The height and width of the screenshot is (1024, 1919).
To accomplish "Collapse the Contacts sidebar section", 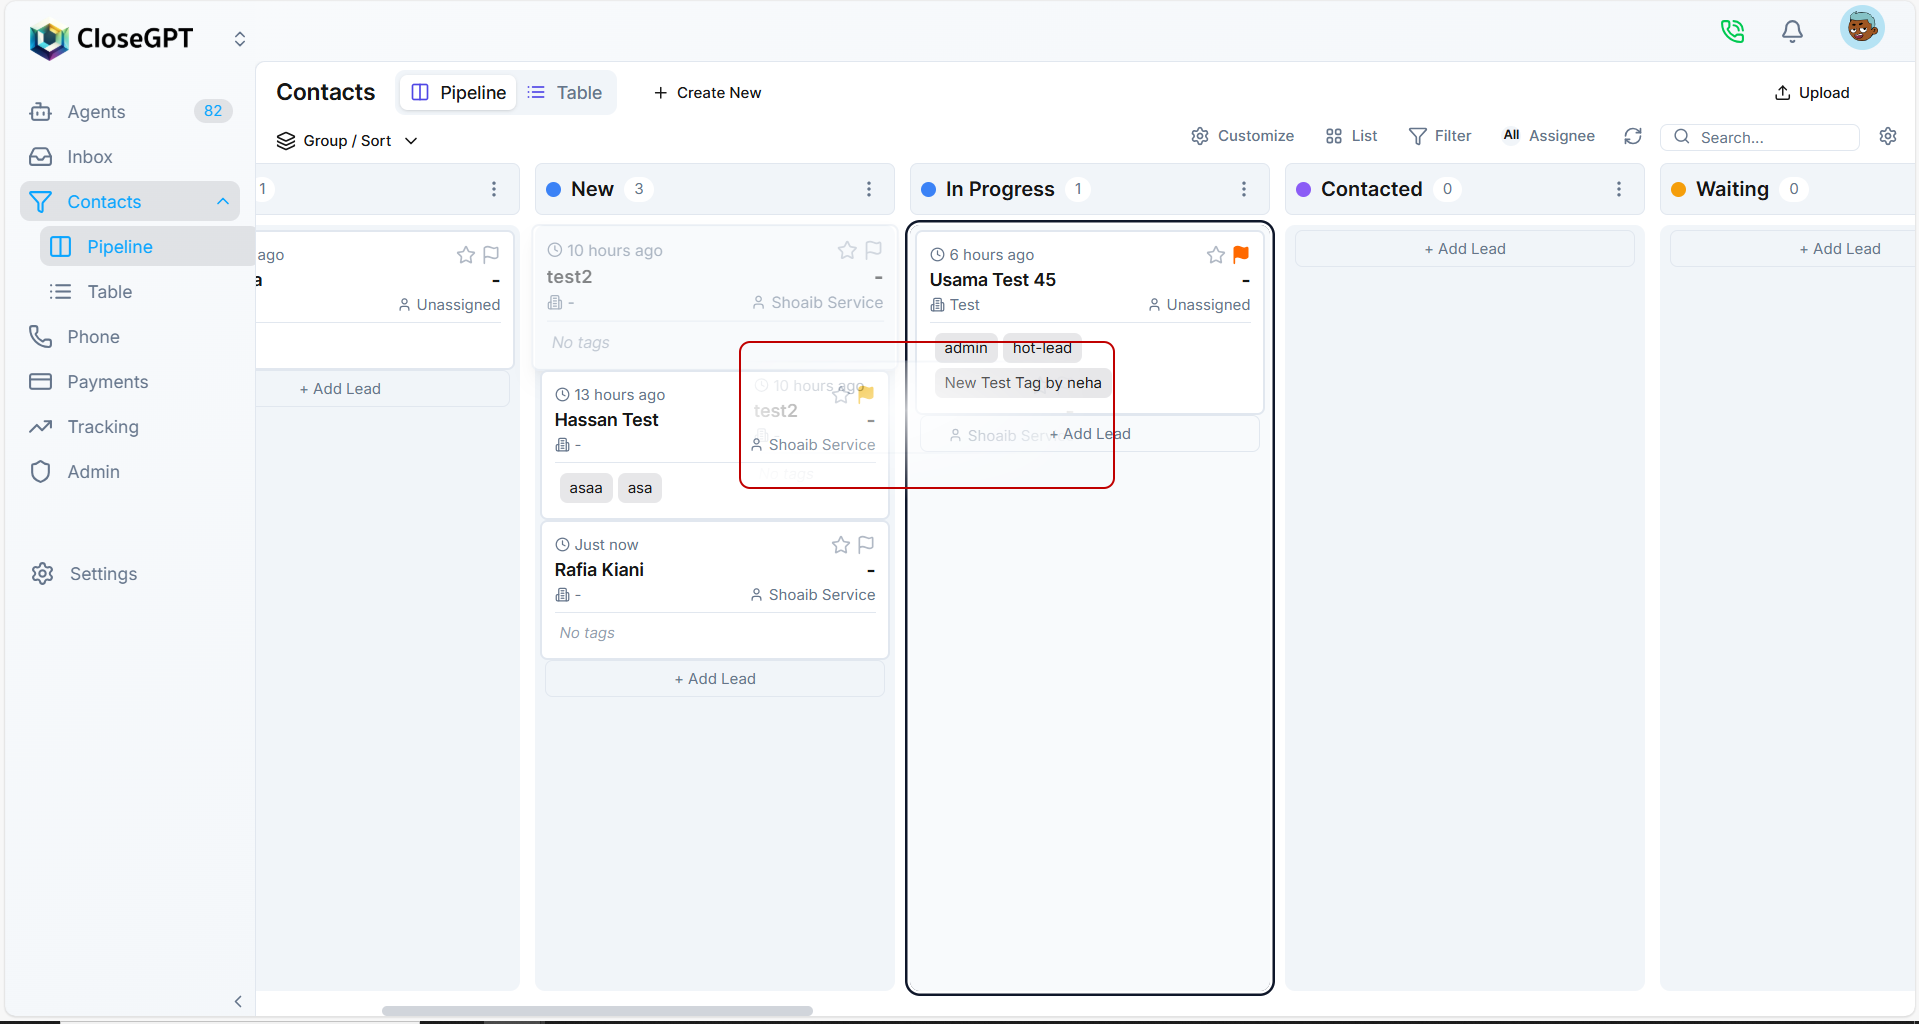I will [x=223, y=202].
